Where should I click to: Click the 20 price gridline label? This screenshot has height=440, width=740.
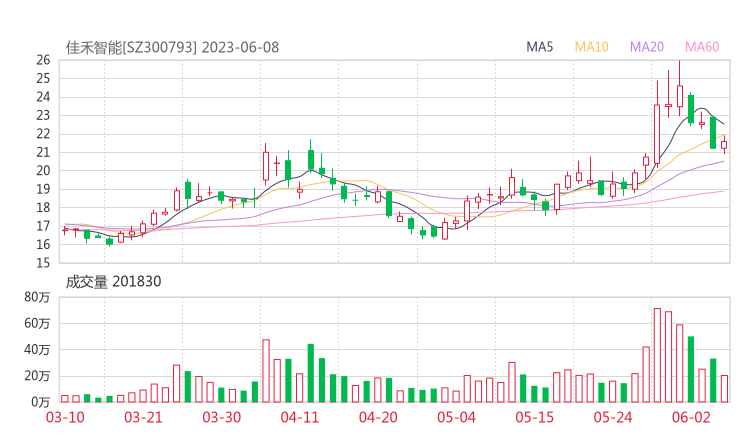tap(42, 171)
